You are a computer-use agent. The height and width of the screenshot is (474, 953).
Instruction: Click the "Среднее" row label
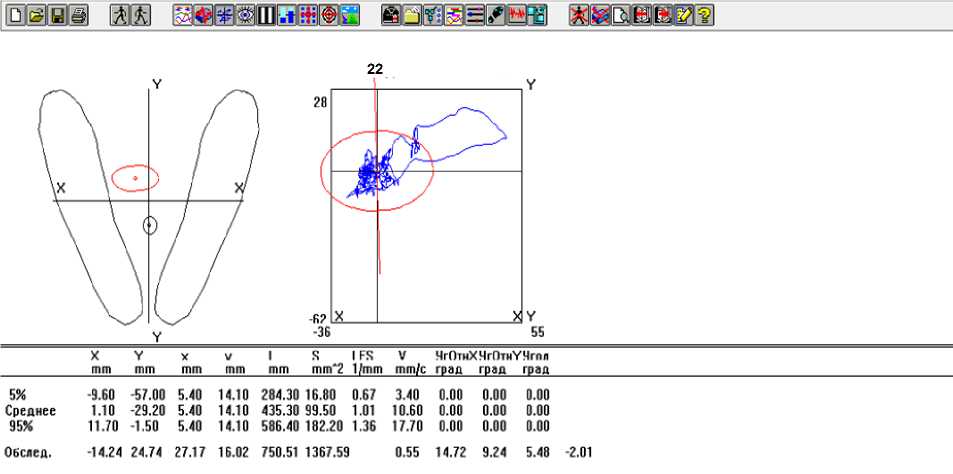pos(30,411)
